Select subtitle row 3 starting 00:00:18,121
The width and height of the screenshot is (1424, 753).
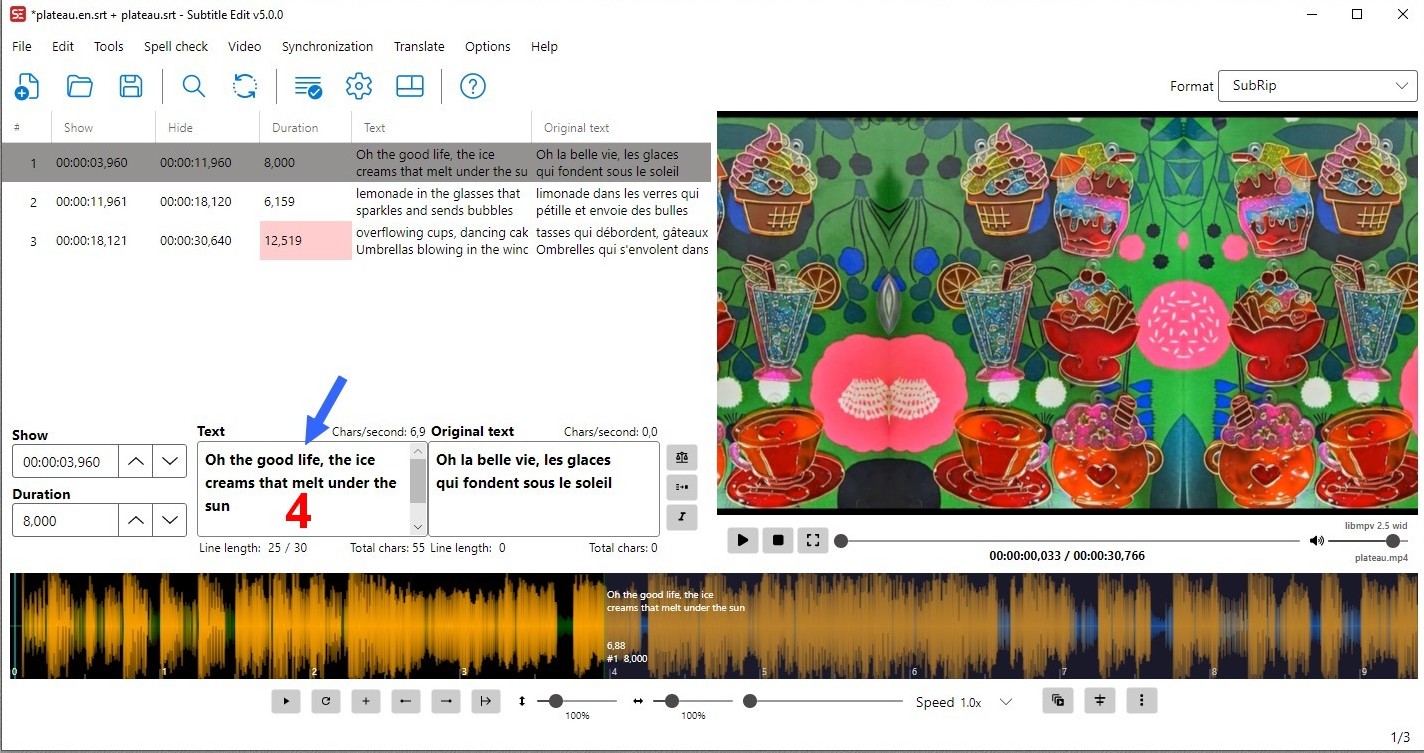(x=356, y=241)
